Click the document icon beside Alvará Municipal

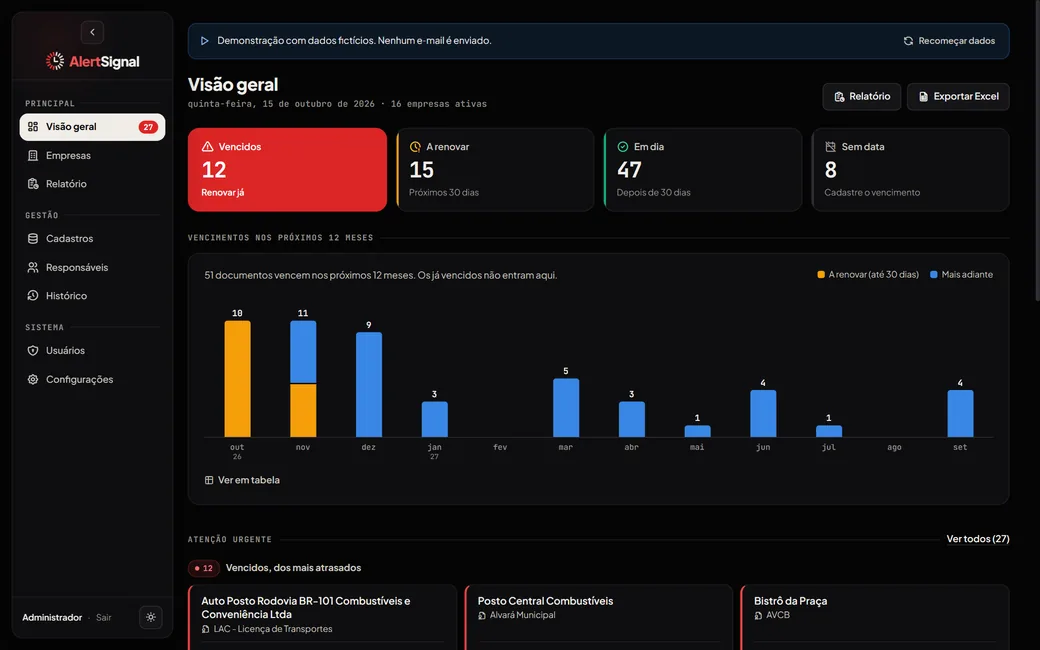[482, 616]
